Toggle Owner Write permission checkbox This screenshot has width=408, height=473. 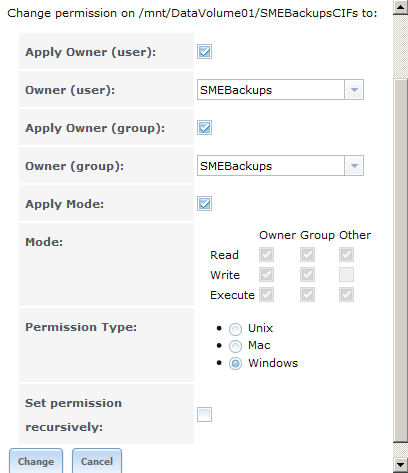[266, 275]
